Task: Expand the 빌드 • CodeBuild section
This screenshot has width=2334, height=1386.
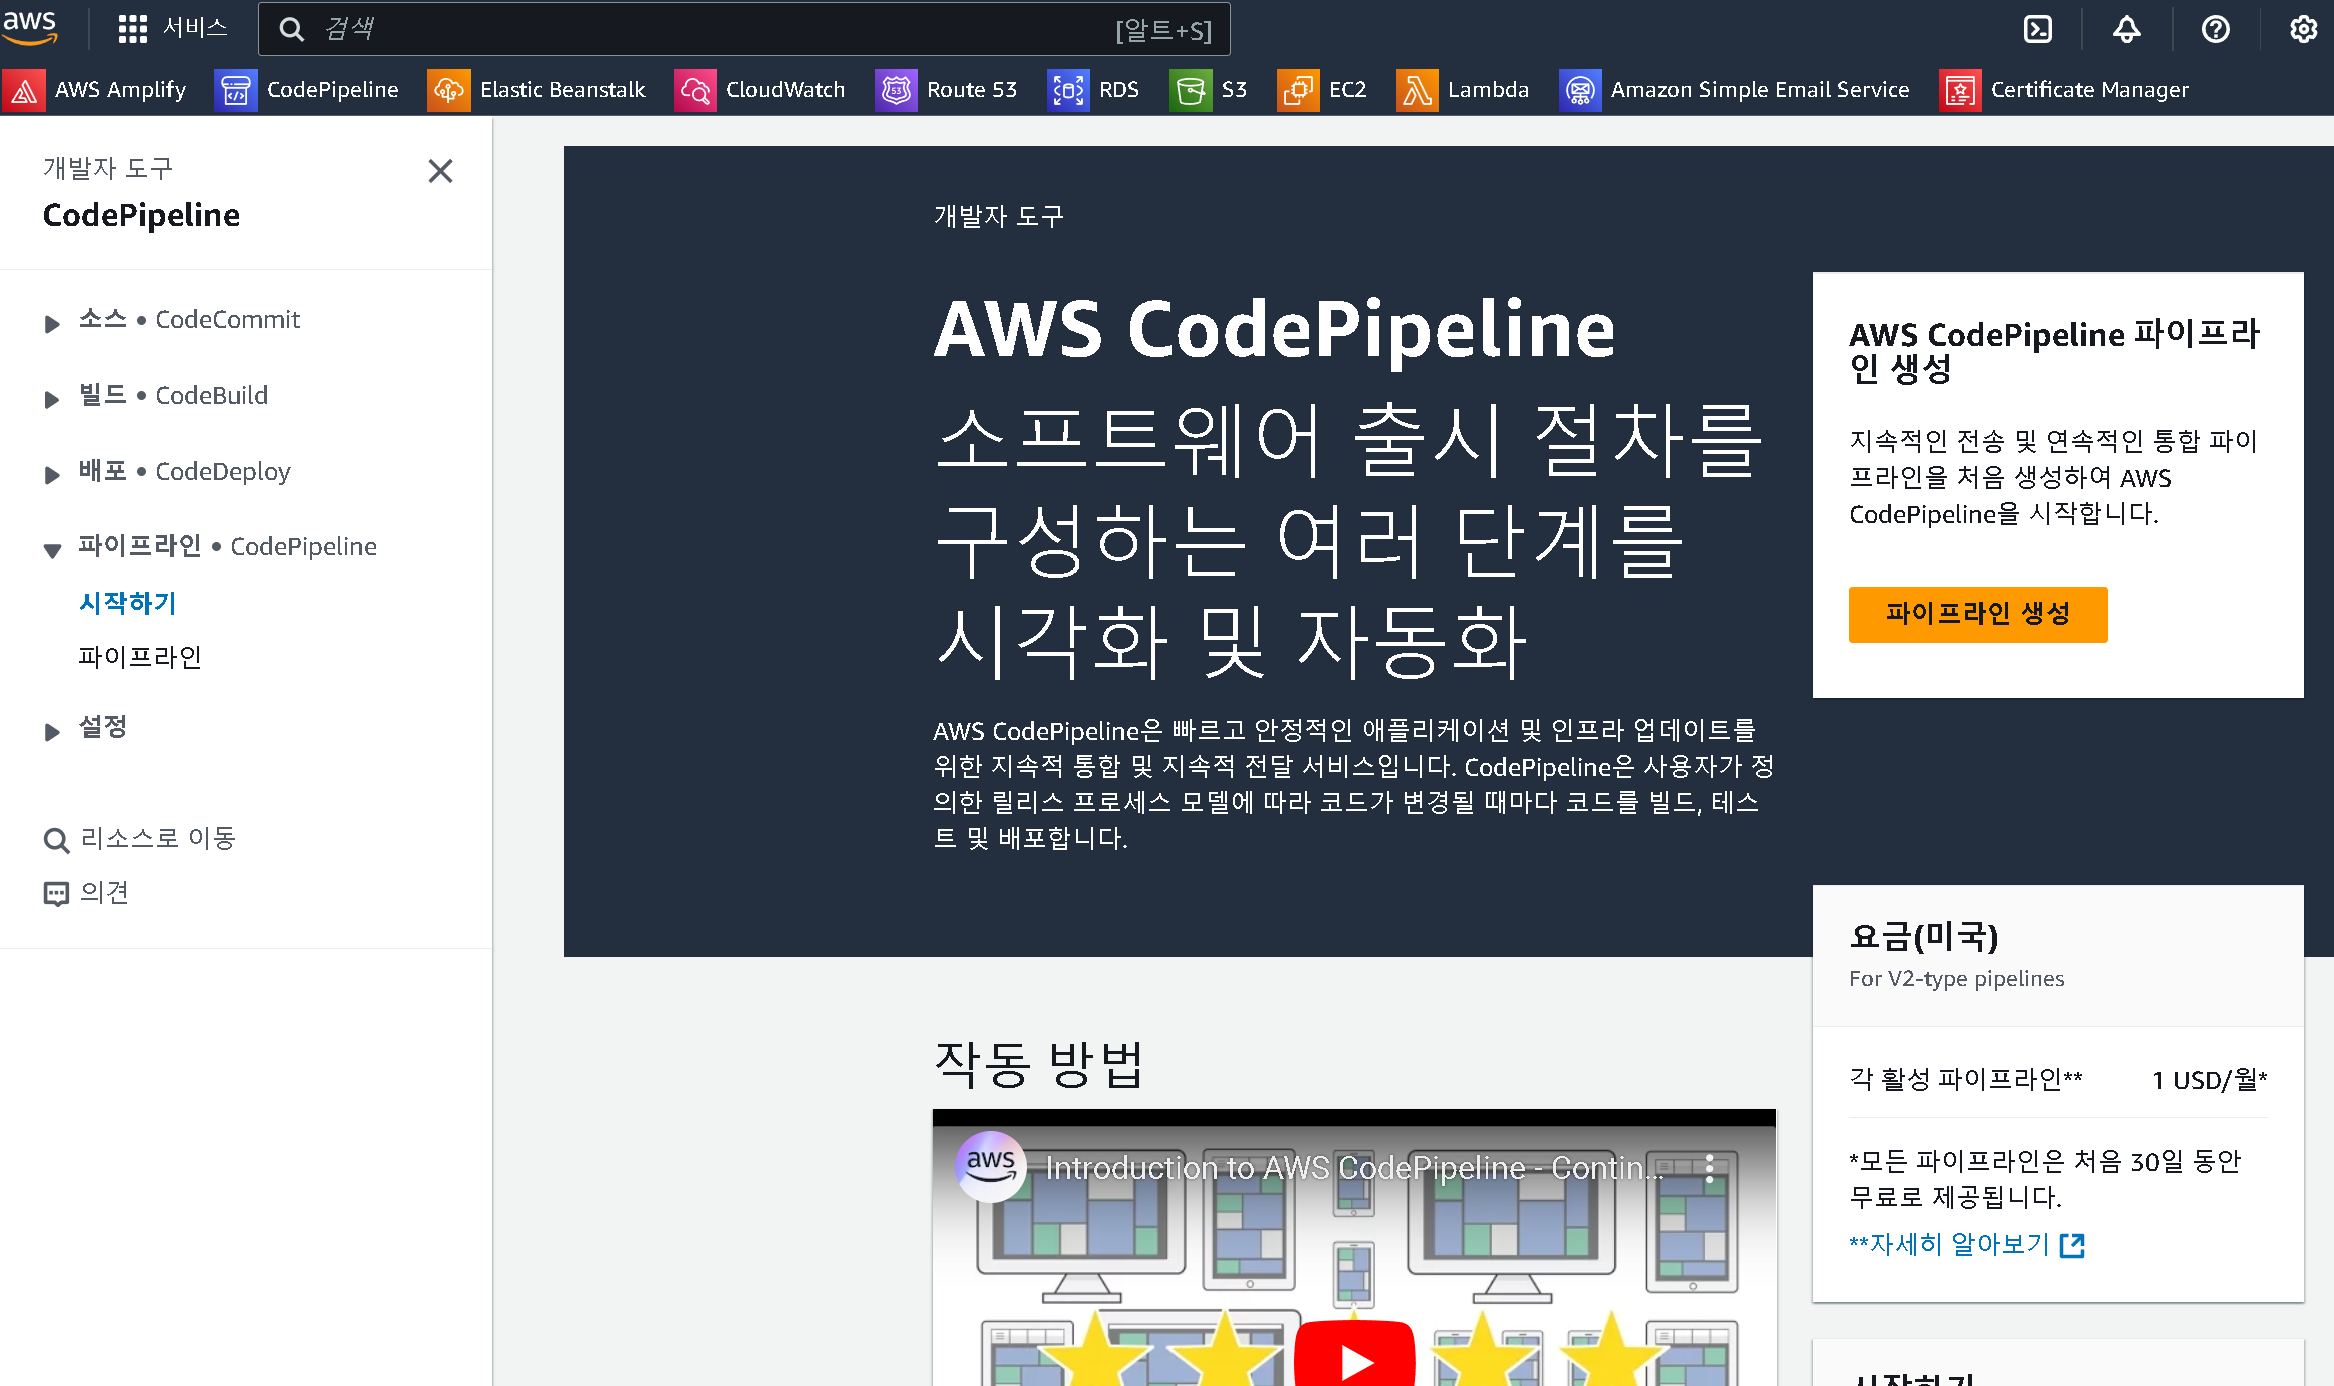Action: coord(52,399)
